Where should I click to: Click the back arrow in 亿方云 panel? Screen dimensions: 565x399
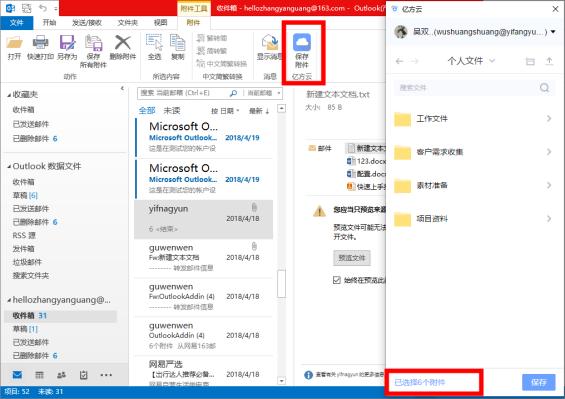(x=399, y=61)
